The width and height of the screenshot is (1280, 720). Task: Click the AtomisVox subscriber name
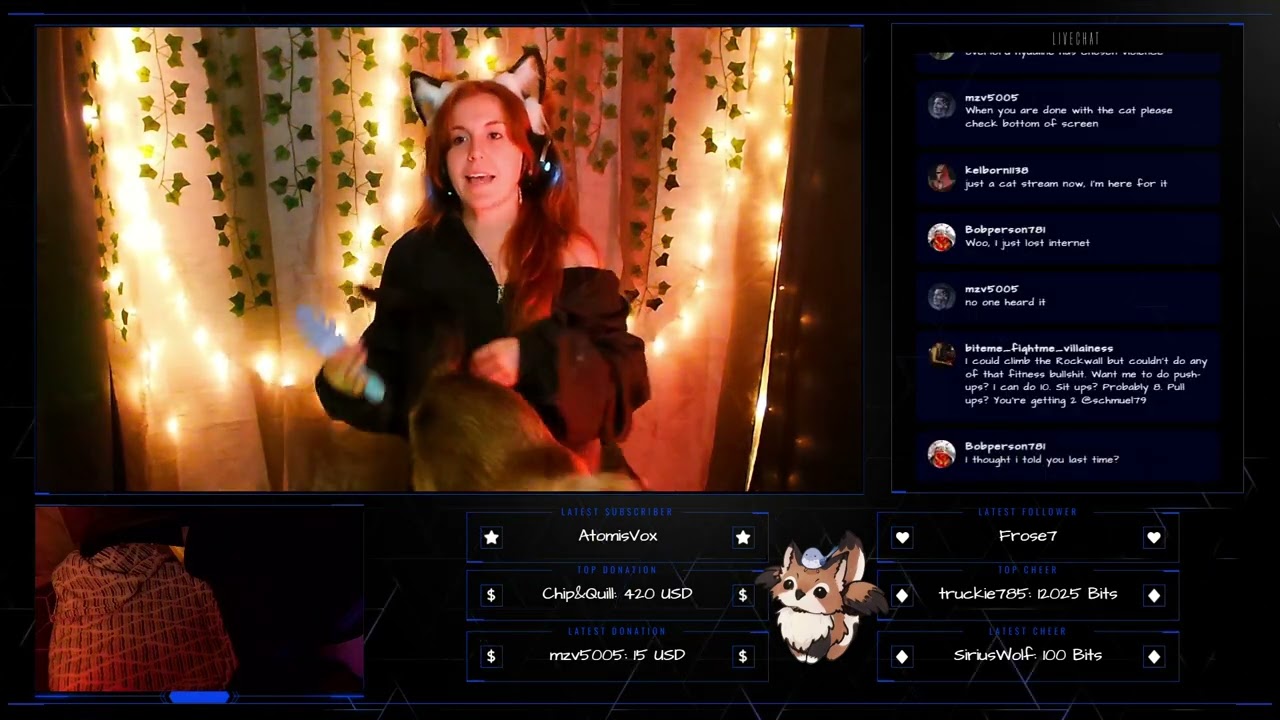(618, 536)
